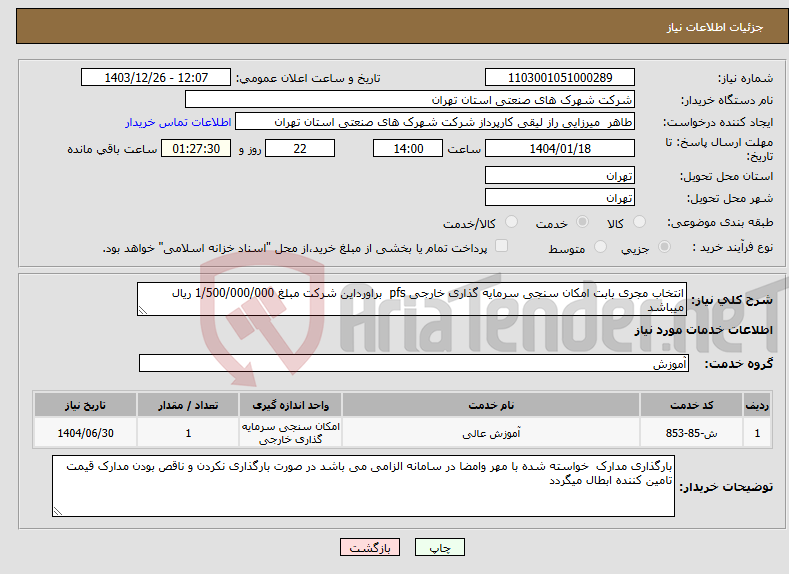The width and height of the screenshot is (789, 574).
Task: Click quantity cell showing 1
Action: point(188,433)
